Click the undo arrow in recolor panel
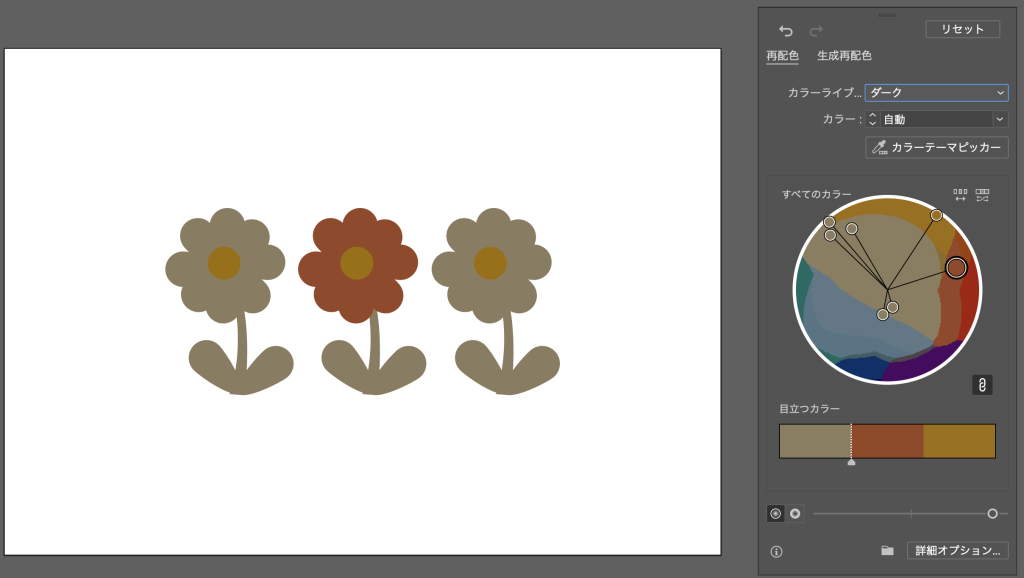 pyautogui.click(x=786, y=31)
